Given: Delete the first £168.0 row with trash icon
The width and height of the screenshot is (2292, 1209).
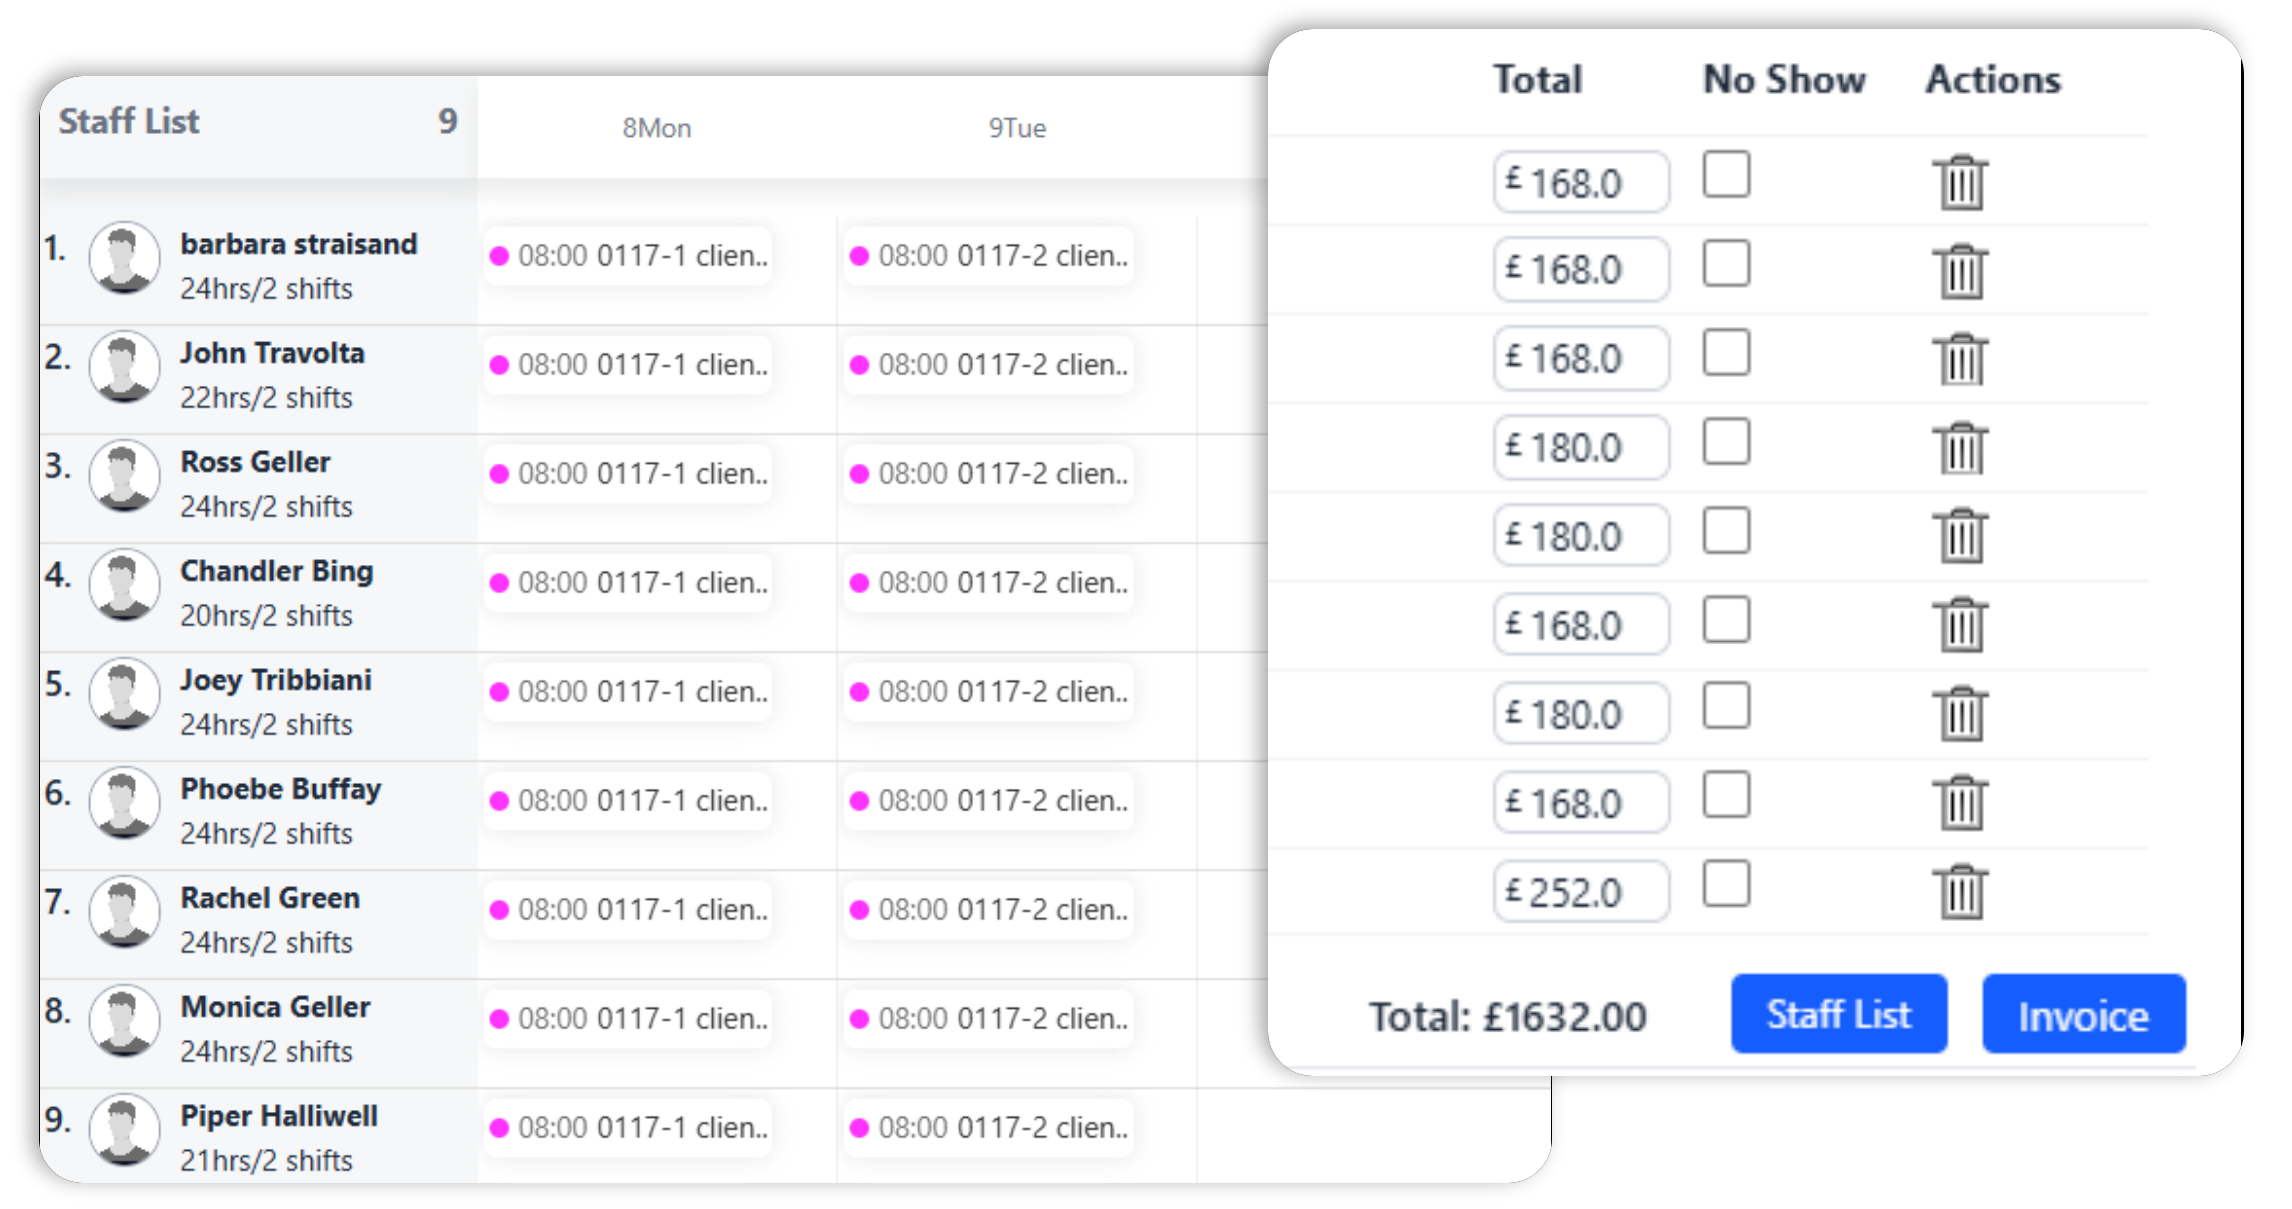Looking at the screenshot, I should (x=1960, y=182).
